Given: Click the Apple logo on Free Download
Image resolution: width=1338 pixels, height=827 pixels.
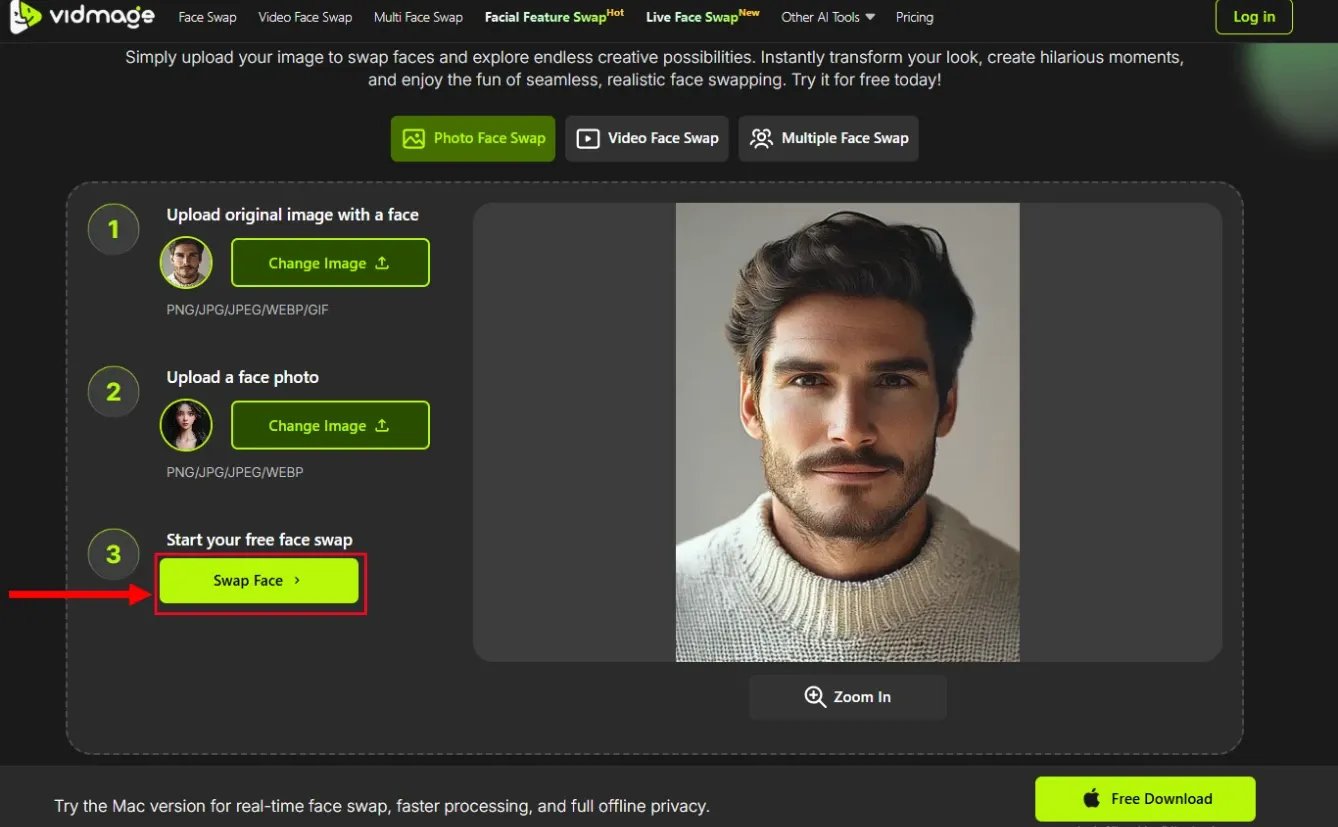Looking at the screenshot, I should coord(1092,798).
